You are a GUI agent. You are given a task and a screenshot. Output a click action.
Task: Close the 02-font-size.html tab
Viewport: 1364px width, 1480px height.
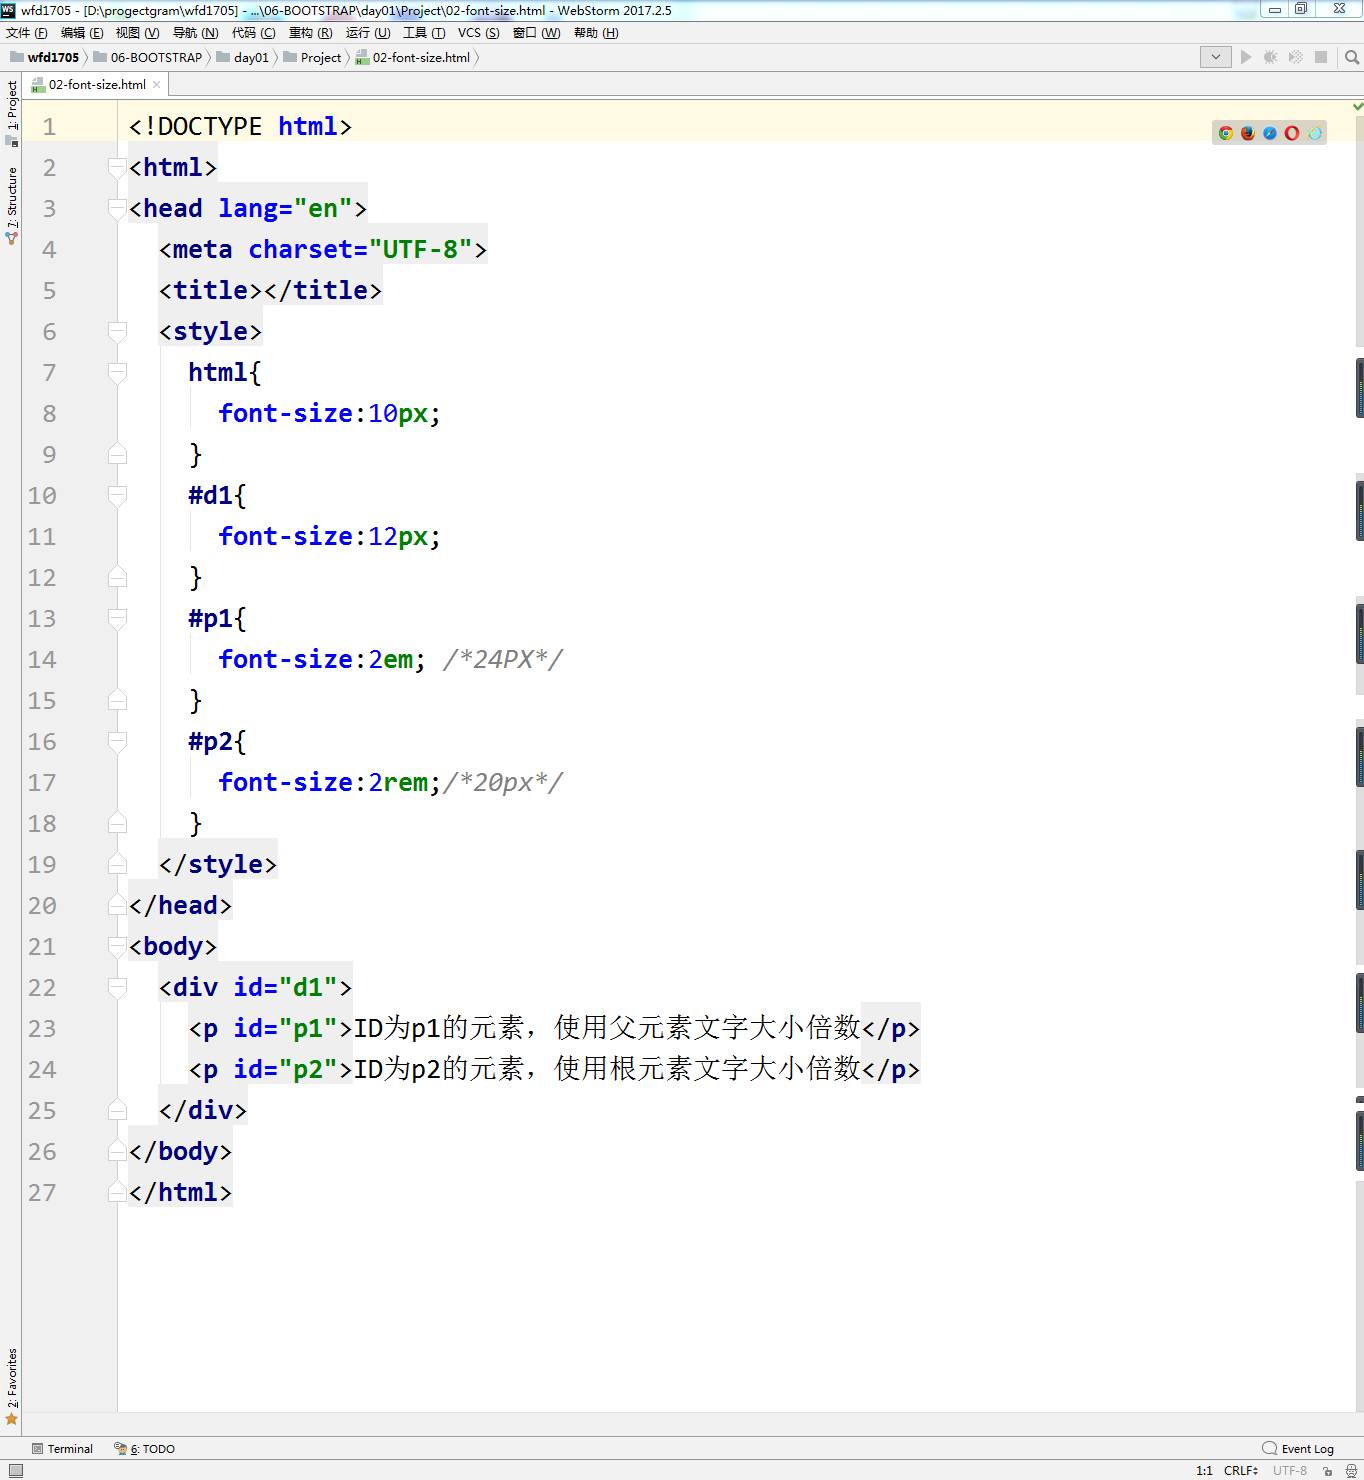(x=157, y=84)
